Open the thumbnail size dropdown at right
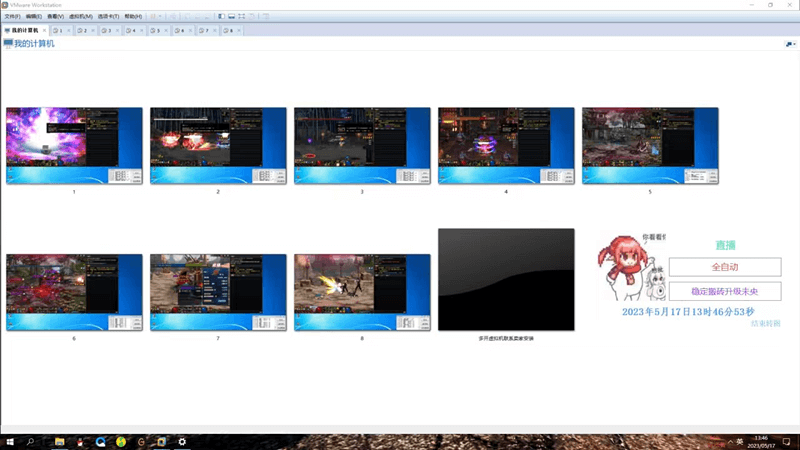This screenshot has height=450, width=800. coord(790,44)
